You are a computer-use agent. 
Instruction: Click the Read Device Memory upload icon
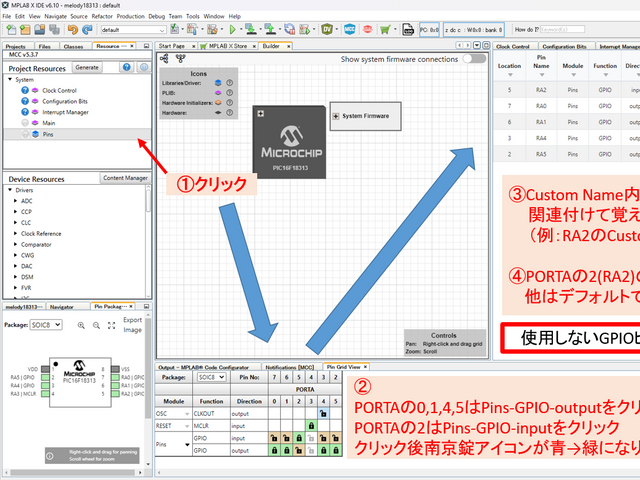click(x=270, y=29)
